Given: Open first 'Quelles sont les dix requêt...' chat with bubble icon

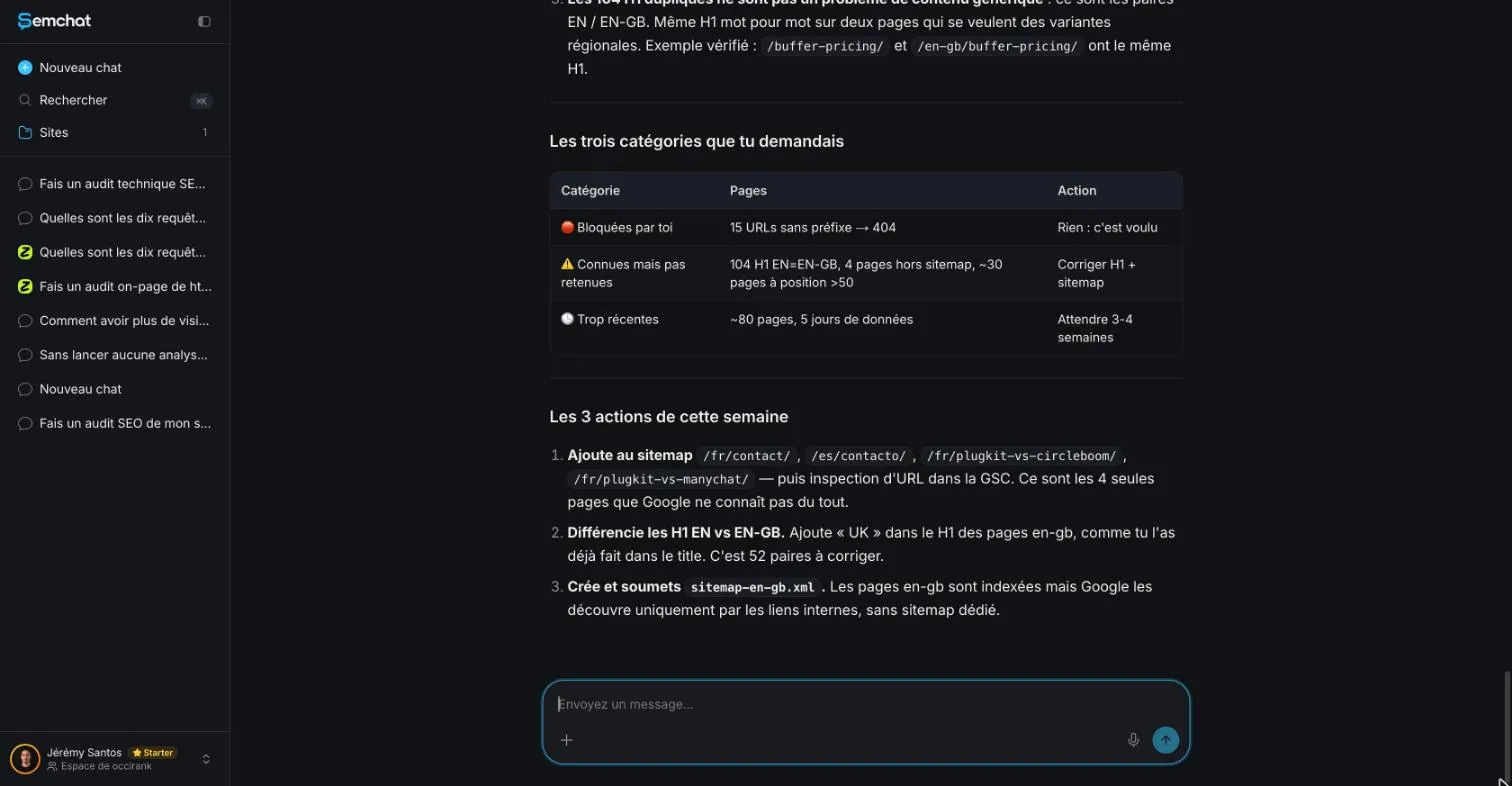Looking at the screenshot, I should pyautogui.click(x=115, y=218).
